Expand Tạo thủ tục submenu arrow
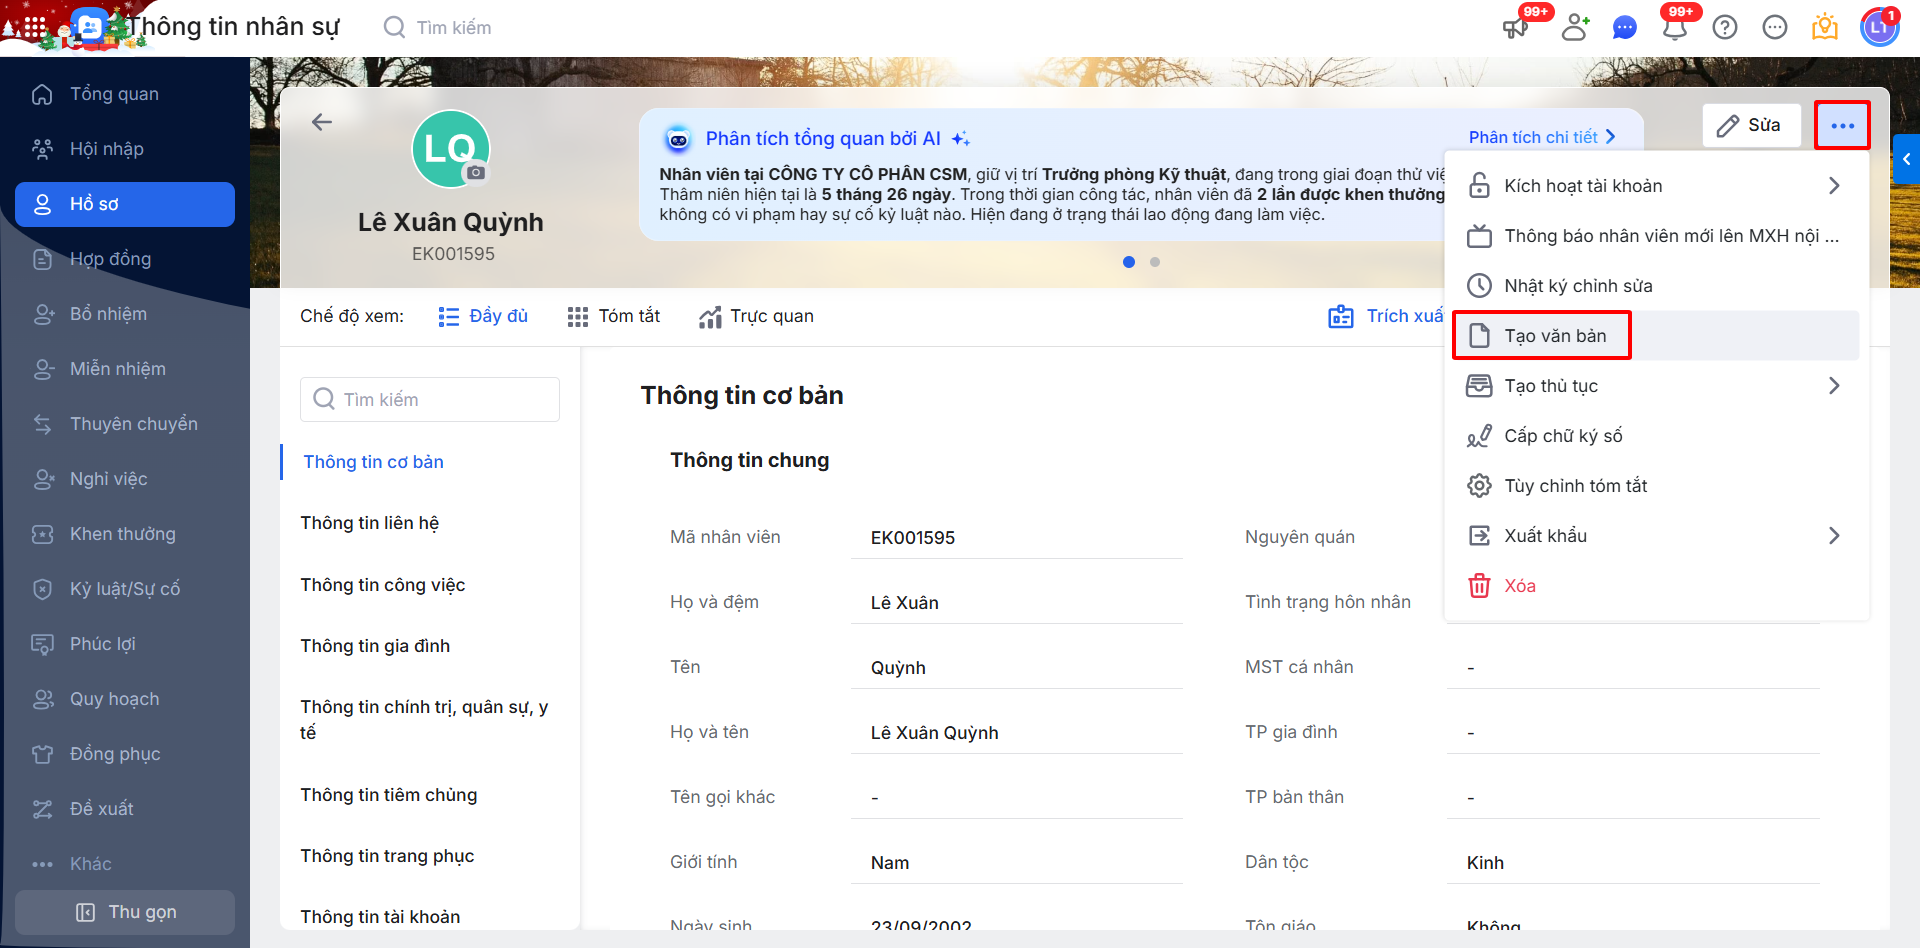 (x=1834, y=386)
